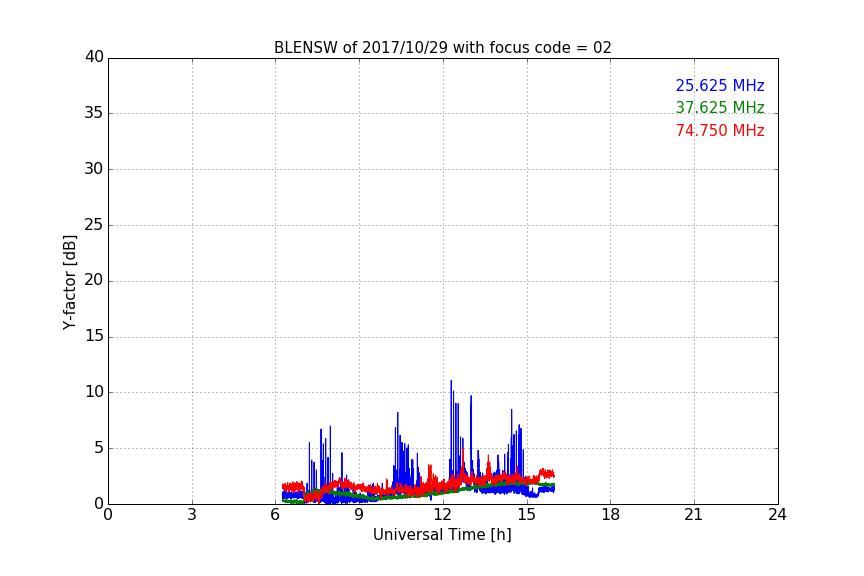Image resolution: width=864 pixels, height=576 pixels.
Task: Click the y-axis tick label 25
Action: [x=94, y=225]
